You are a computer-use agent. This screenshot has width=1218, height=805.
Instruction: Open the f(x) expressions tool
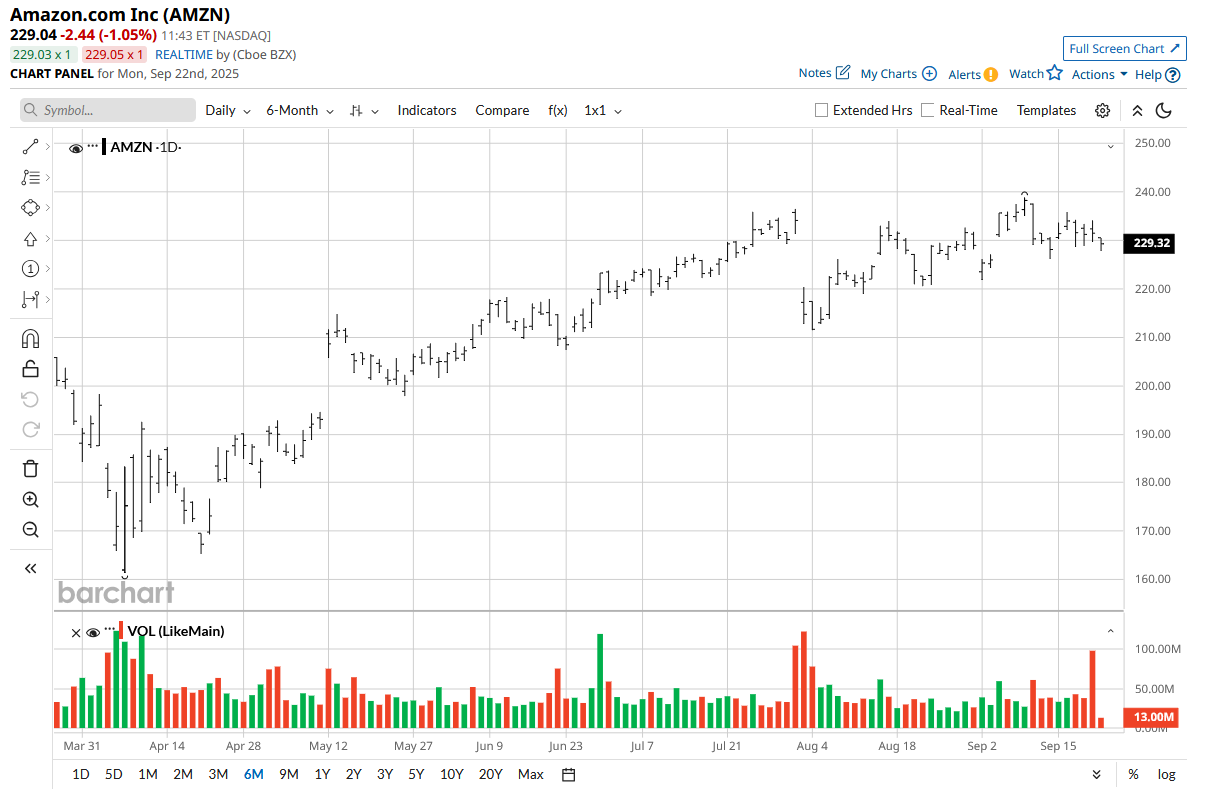click(558, 111)
